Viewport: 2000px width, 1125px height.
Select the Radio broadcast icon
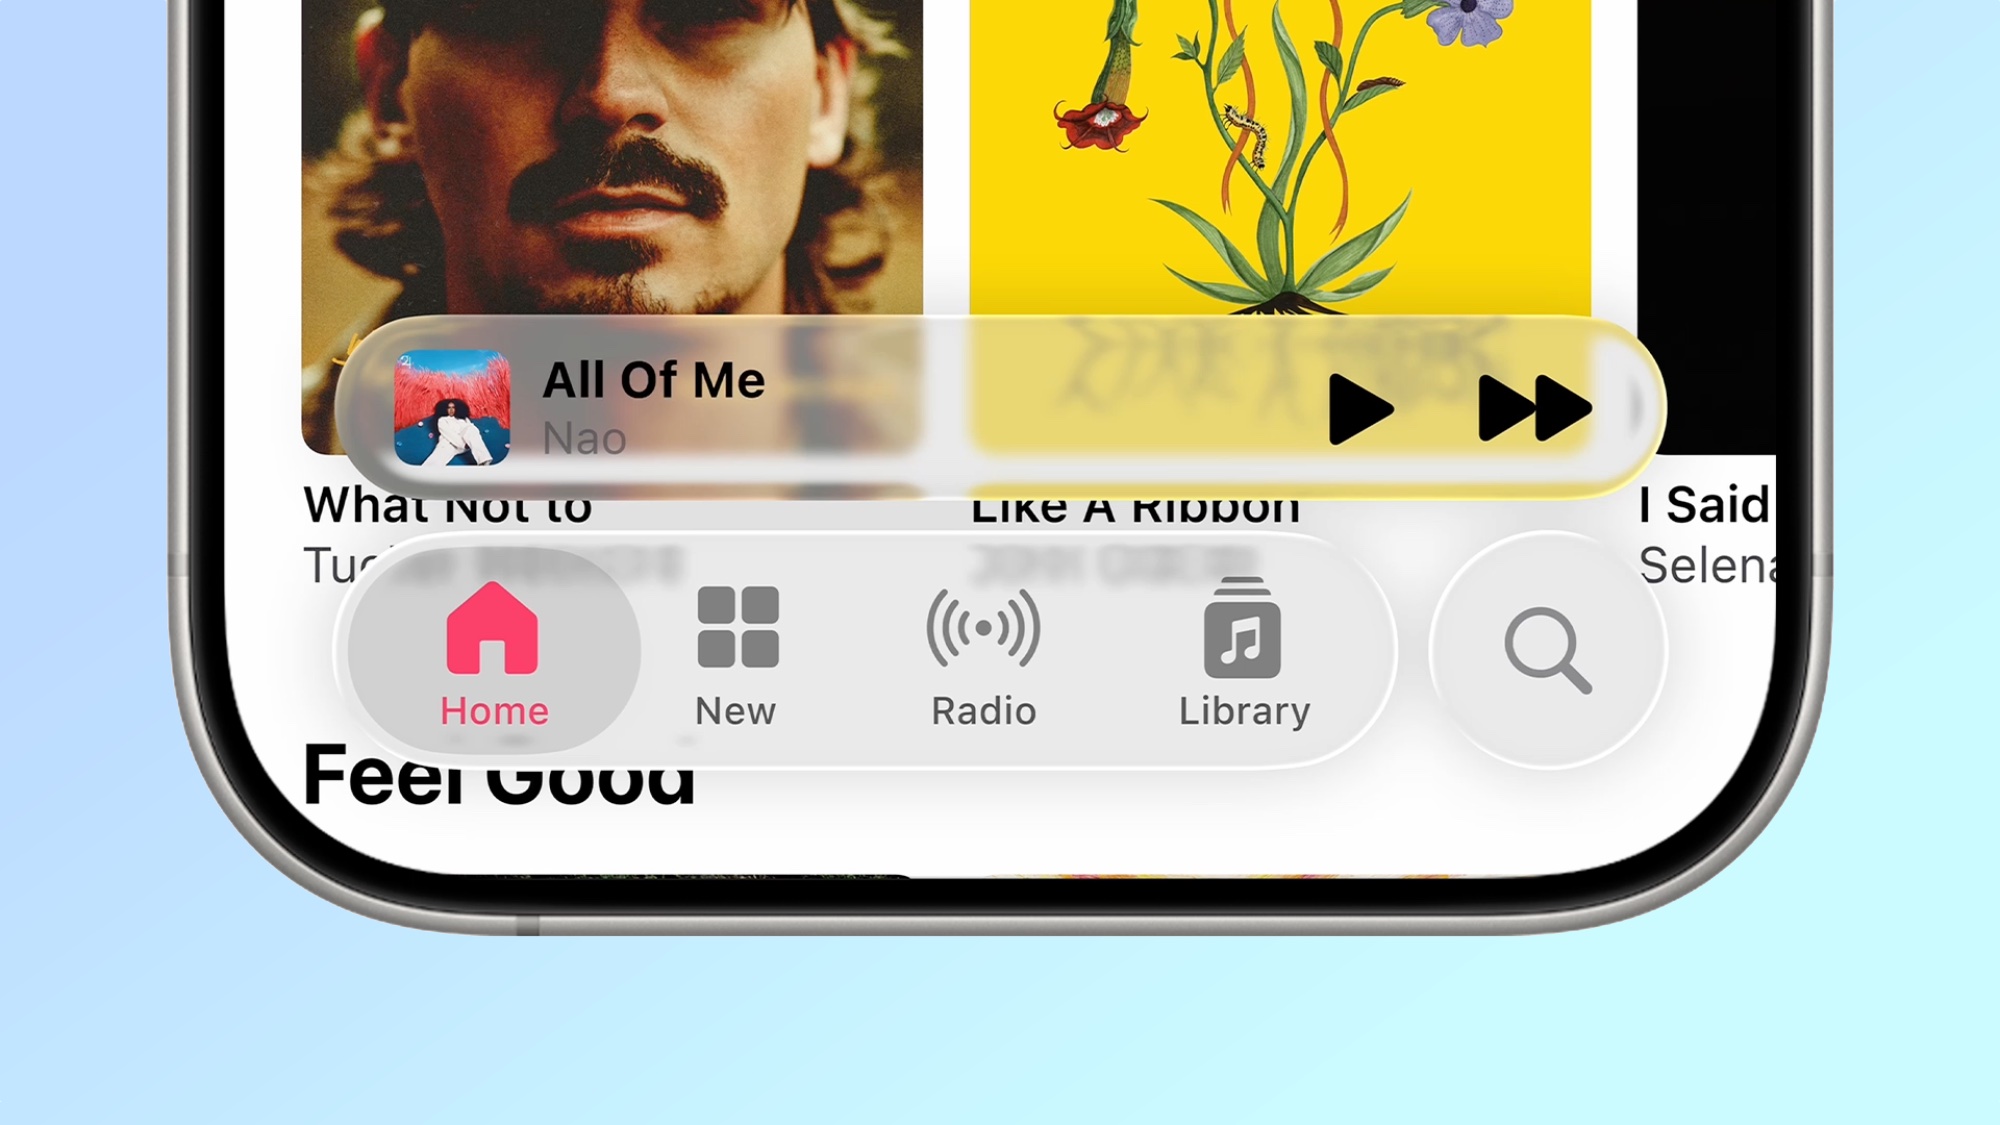pos(983,628)
